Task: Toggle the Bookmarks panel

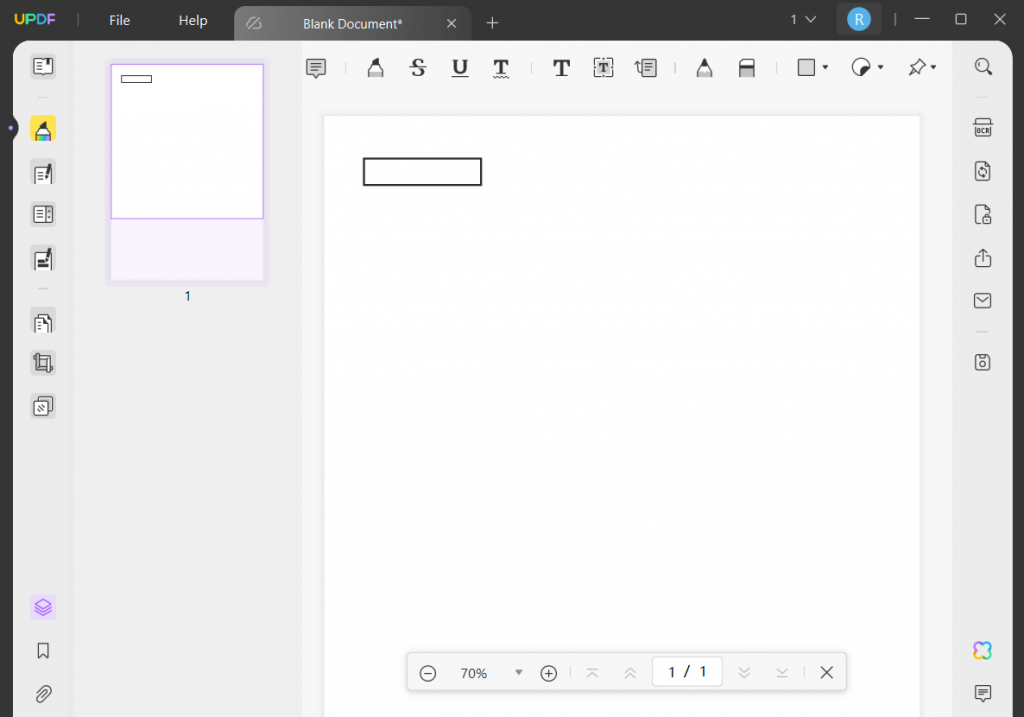Action: (43, 651)
